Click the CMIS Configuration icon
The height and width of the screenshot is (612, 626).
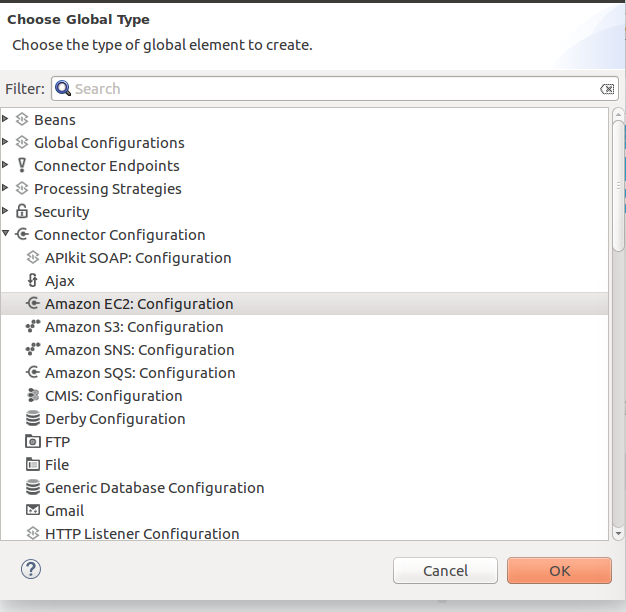[x=33, y=395]
